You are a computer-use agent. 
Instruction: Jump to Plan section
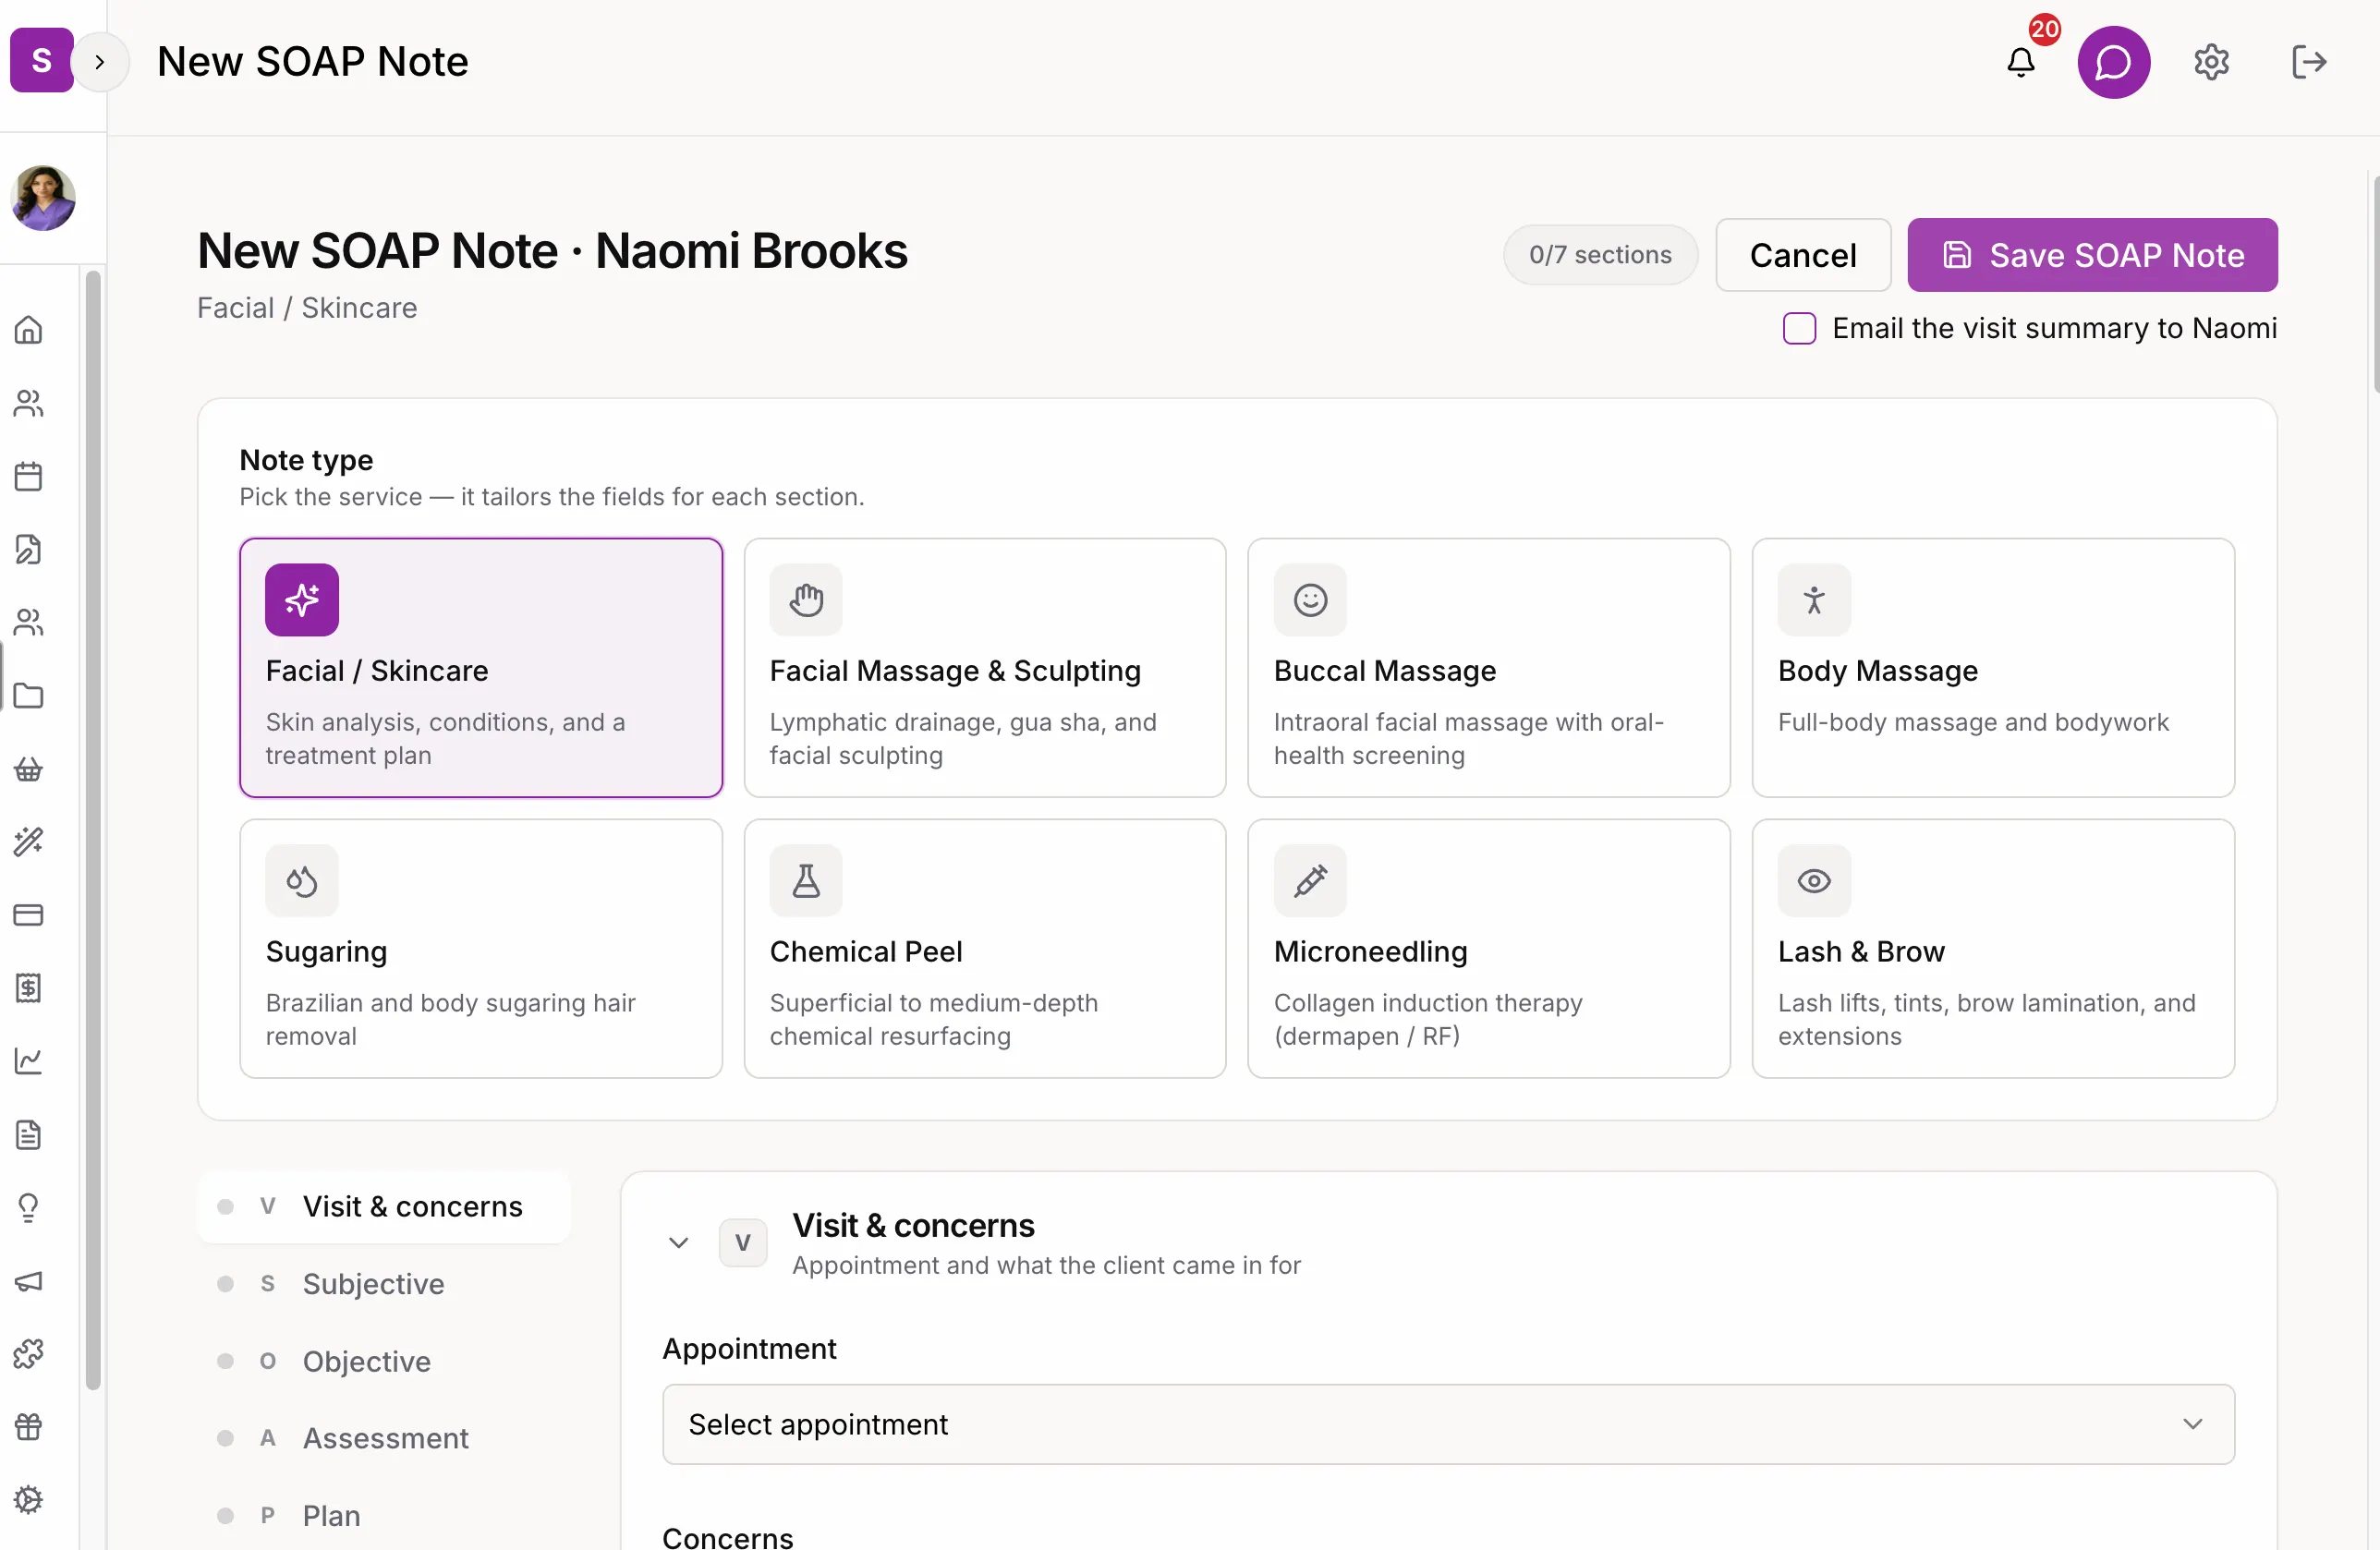point(384,1516)
